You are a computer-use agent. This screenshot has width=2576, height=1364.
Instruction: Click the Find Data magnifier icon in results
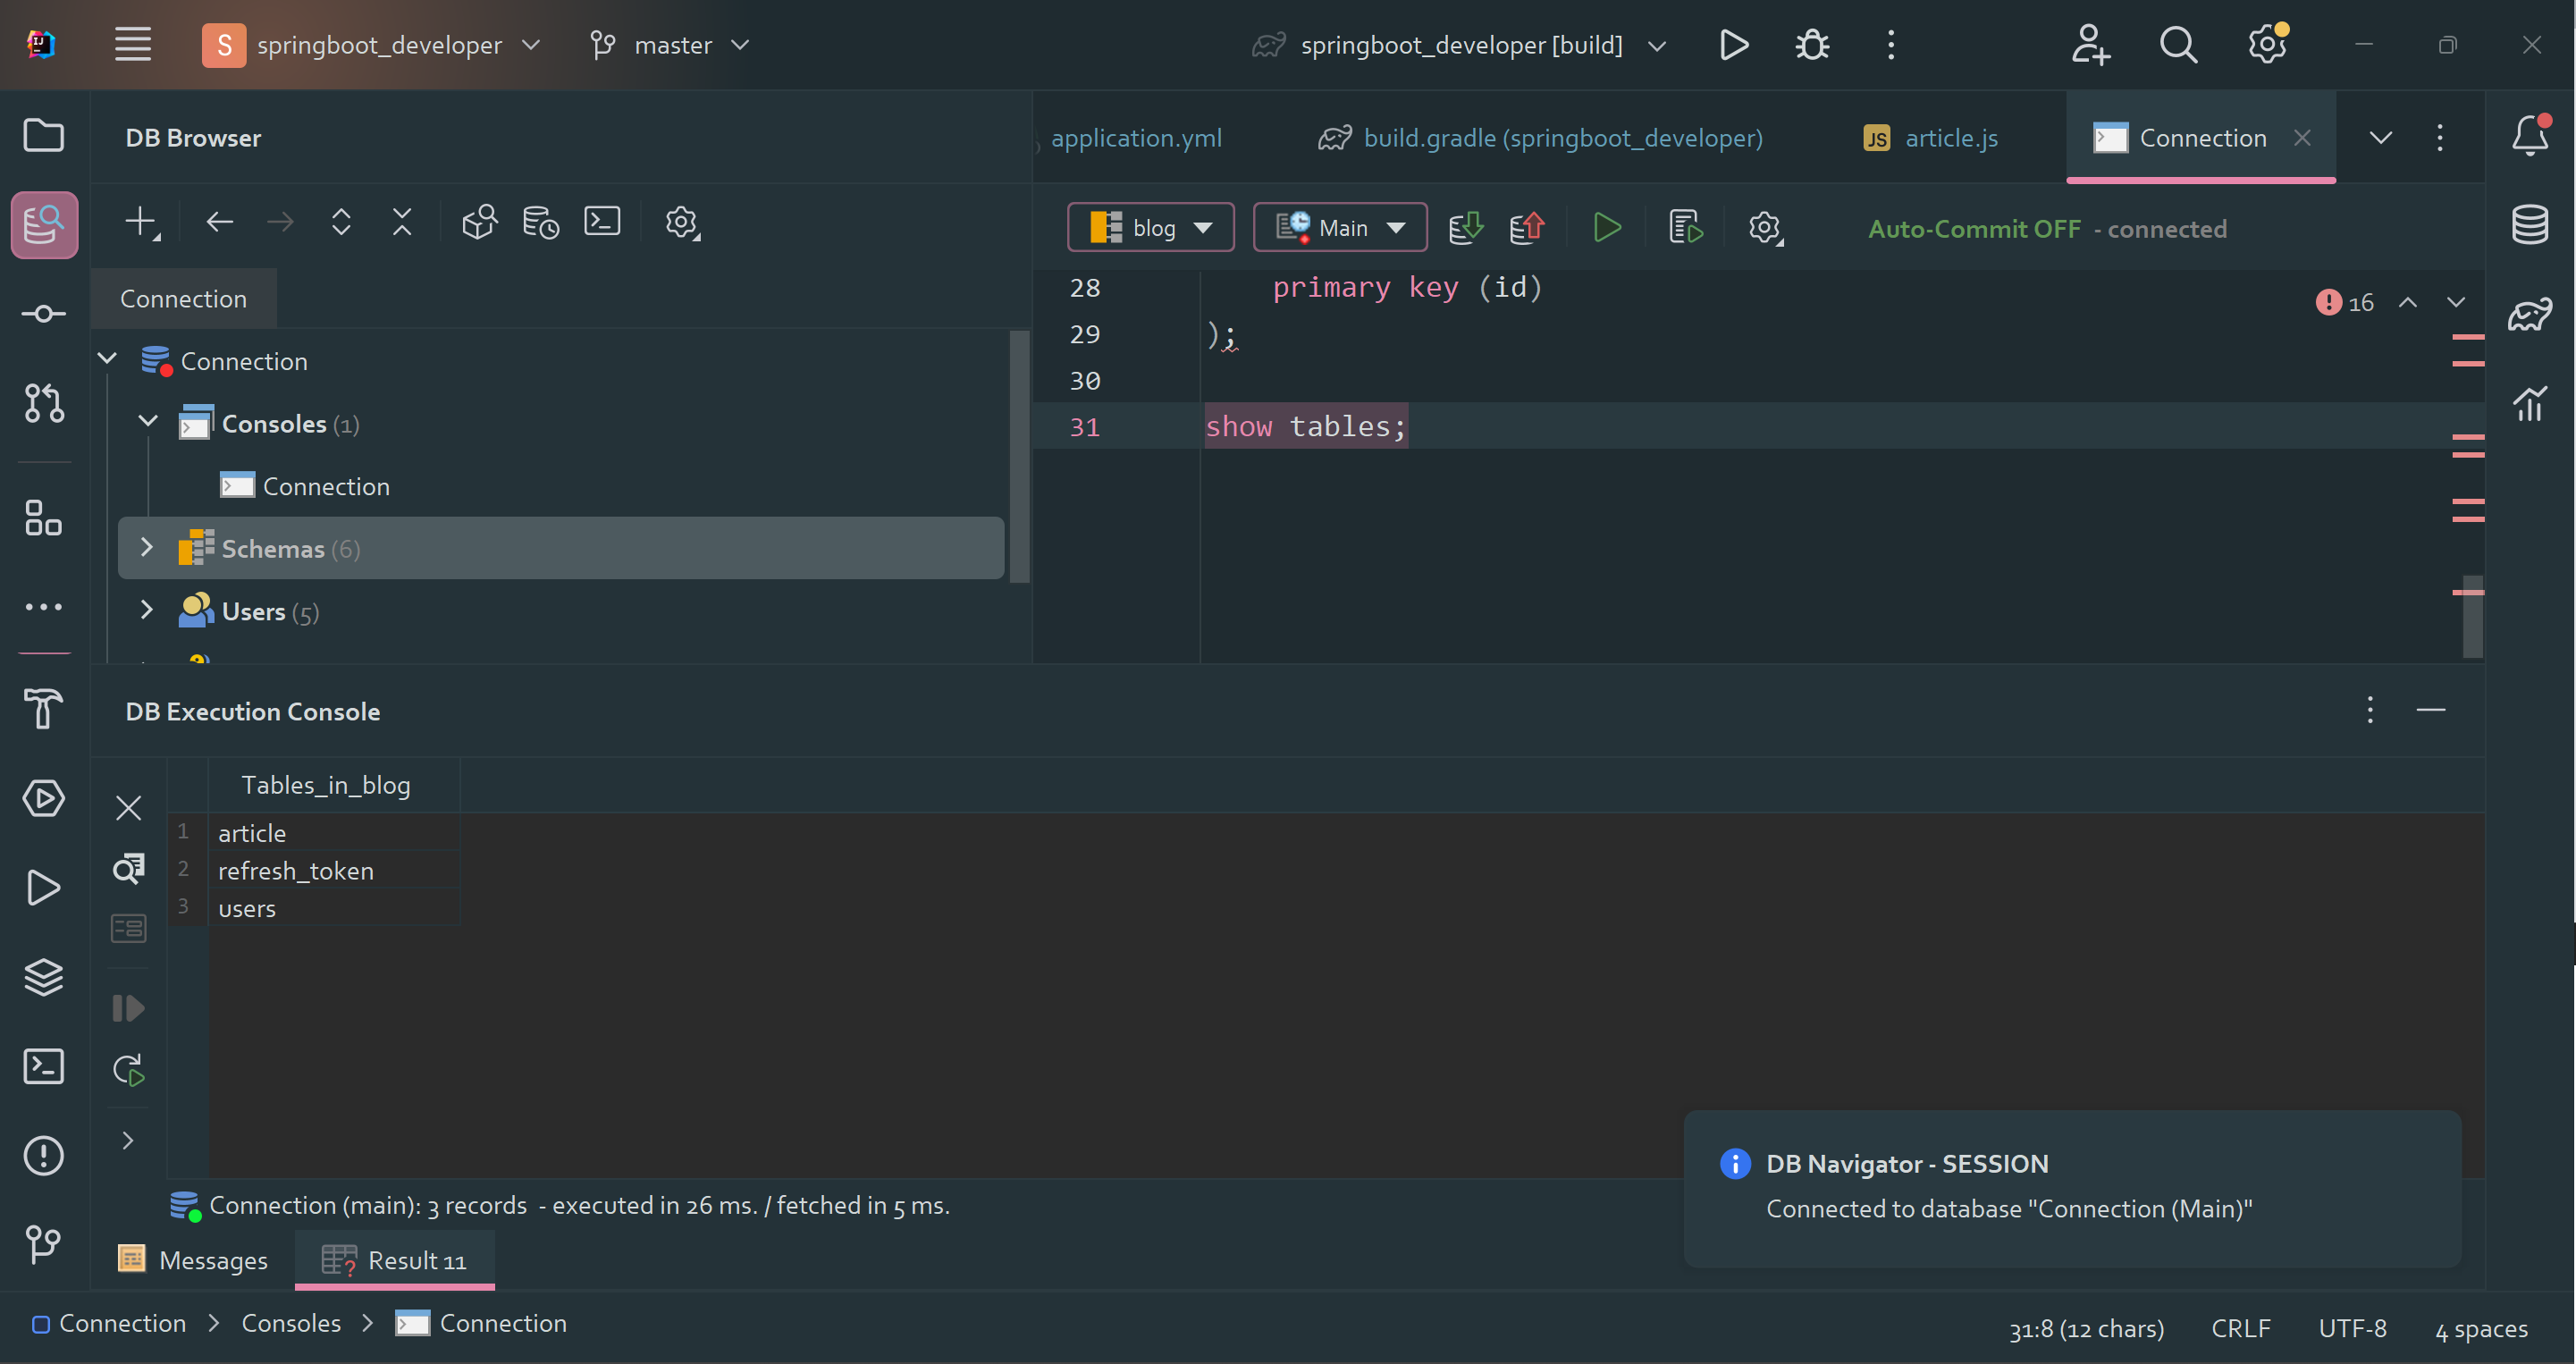[128, 868]
